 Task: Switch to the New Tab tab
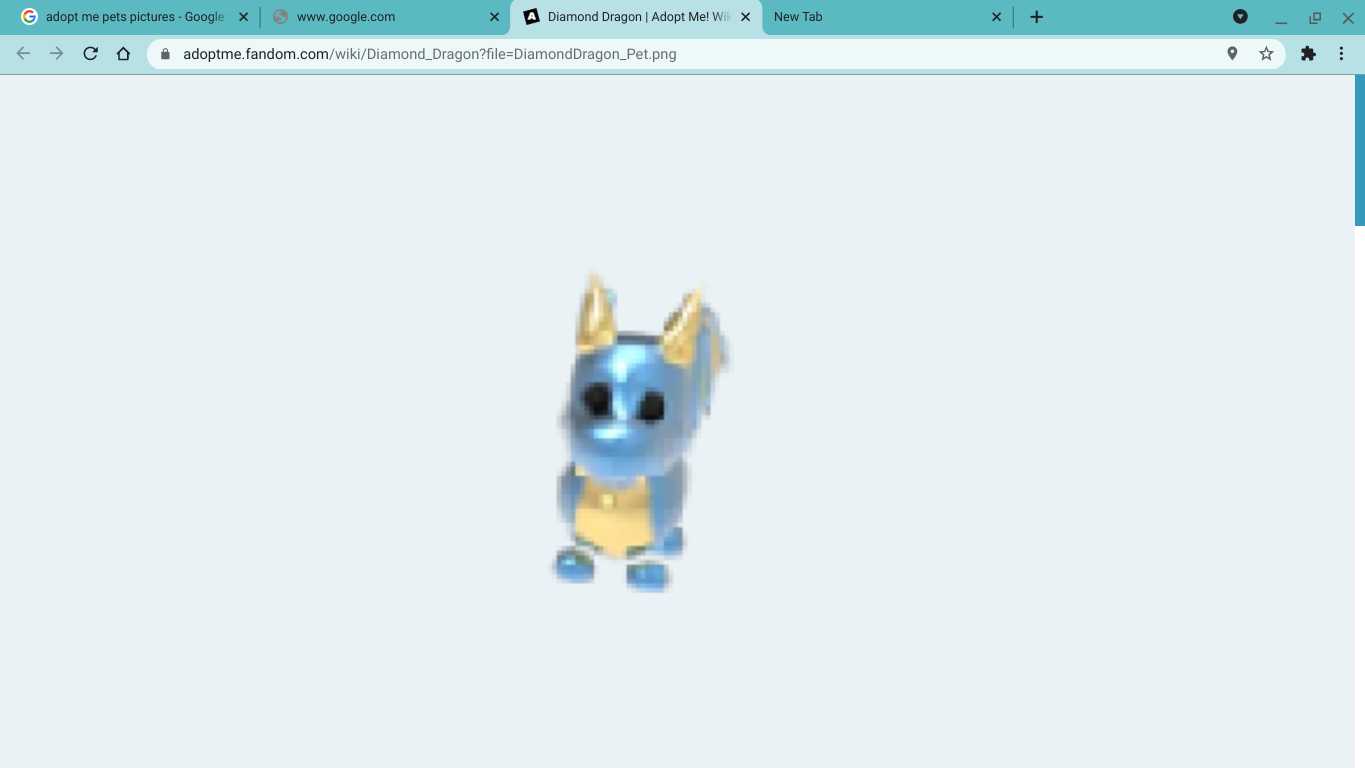point(870,17)
